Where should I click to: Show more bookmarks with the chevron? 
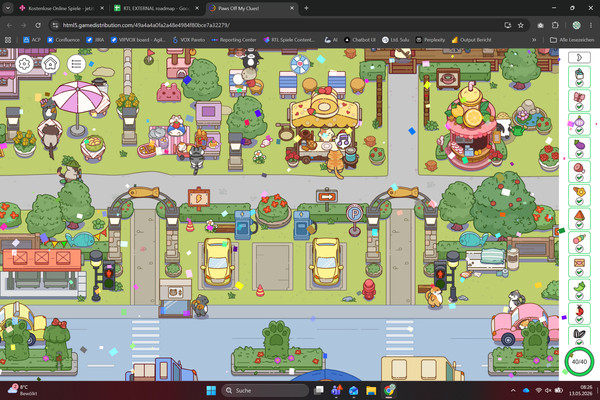534,40
